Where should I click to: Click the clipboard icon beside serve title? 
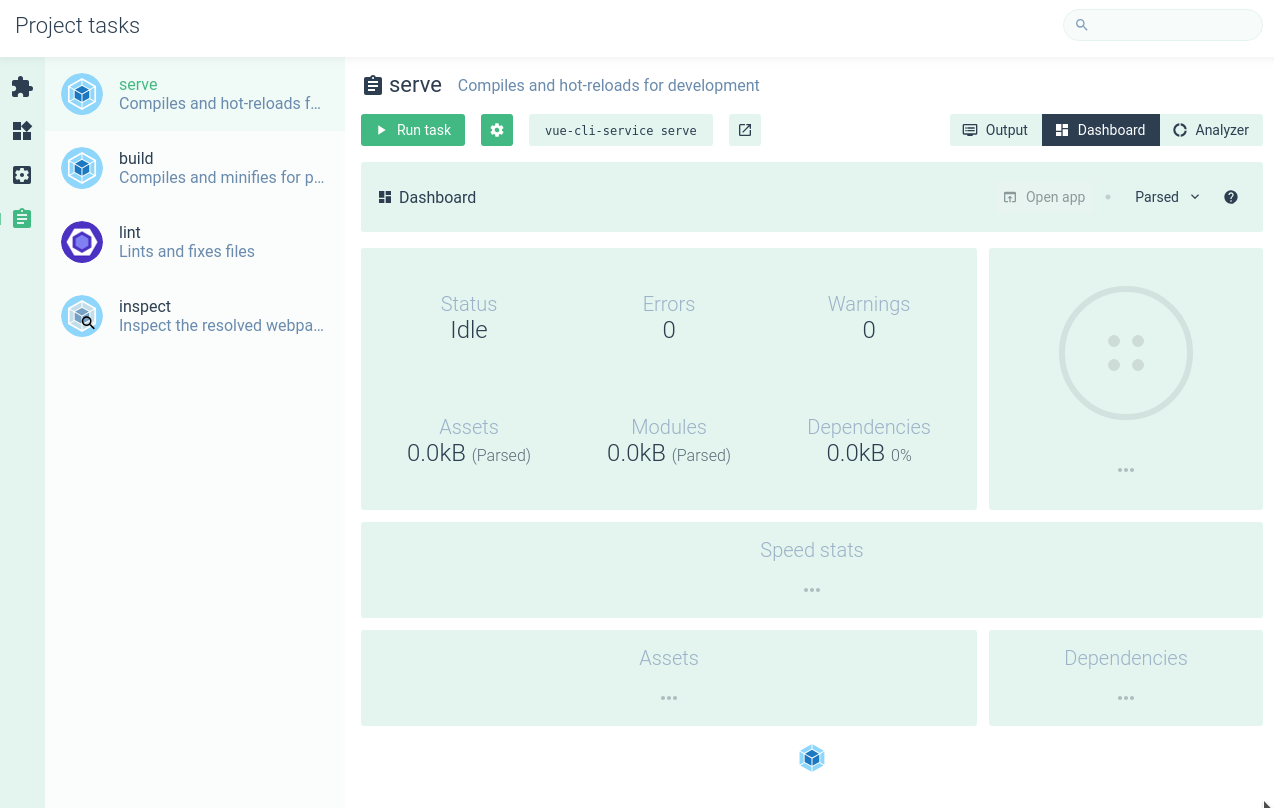[x=373, y=86]
